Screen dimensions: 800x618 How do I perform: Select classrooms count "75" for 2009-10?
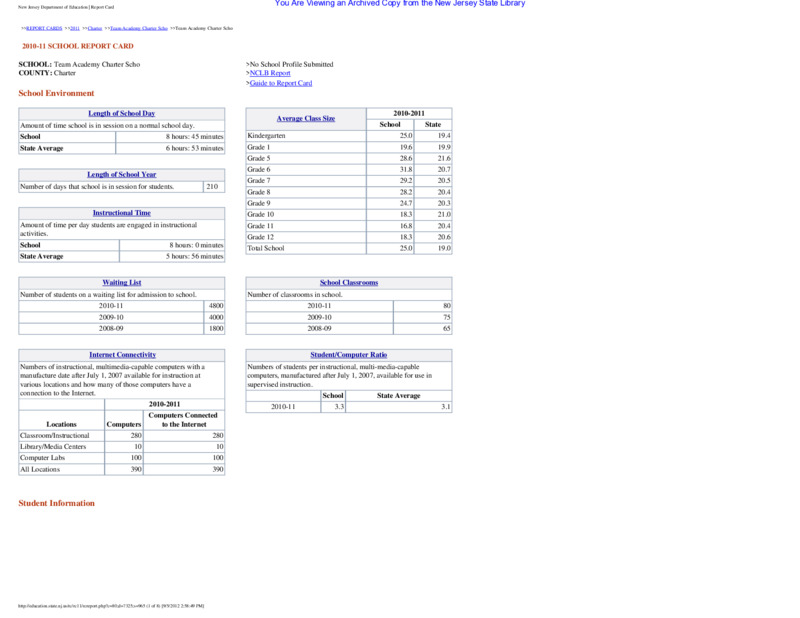447,317
